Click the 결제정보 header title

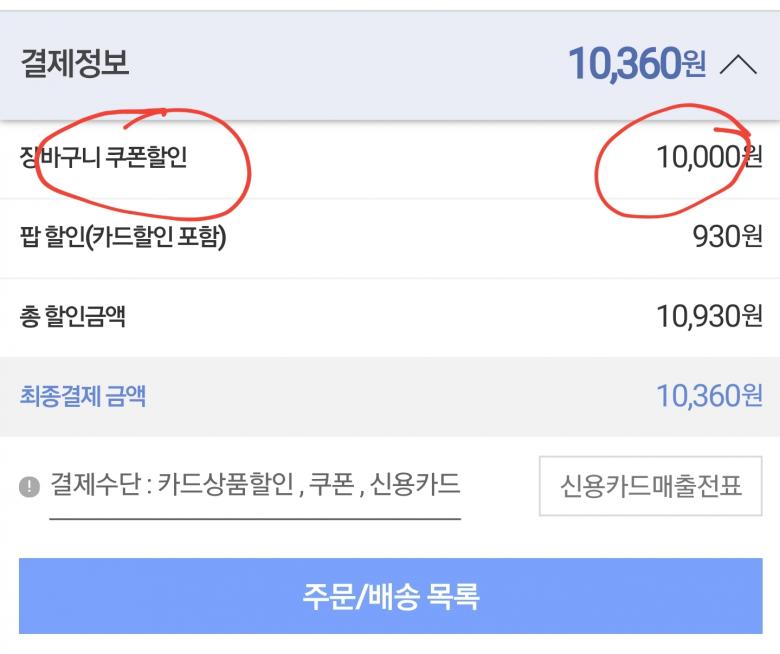(x=75, y=65)
